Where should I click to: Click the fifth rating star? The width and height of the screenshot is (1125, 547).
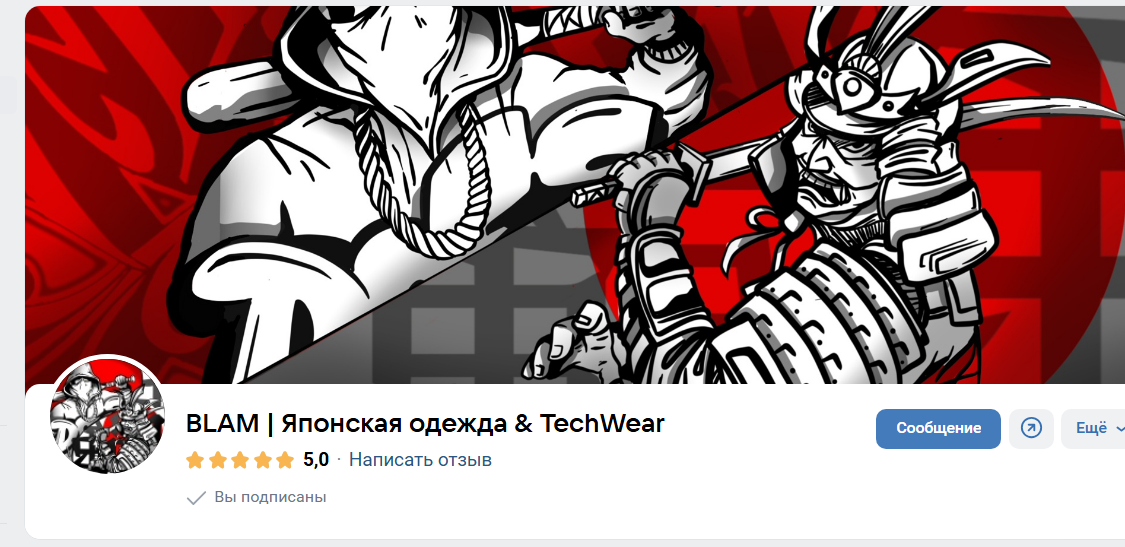pos(286,460)
